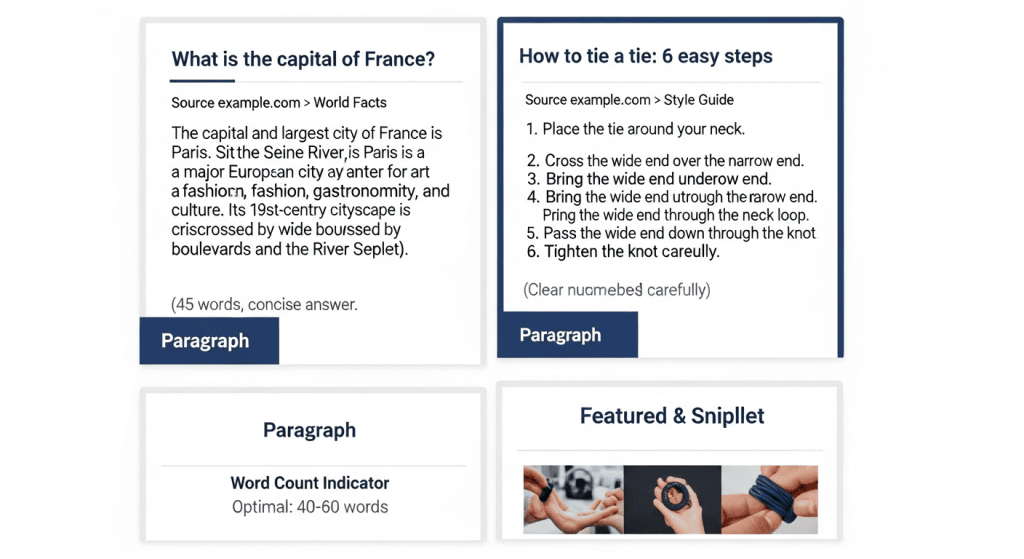Click the "How to tie a tie: 6 easy steps" title

(645, 56)
